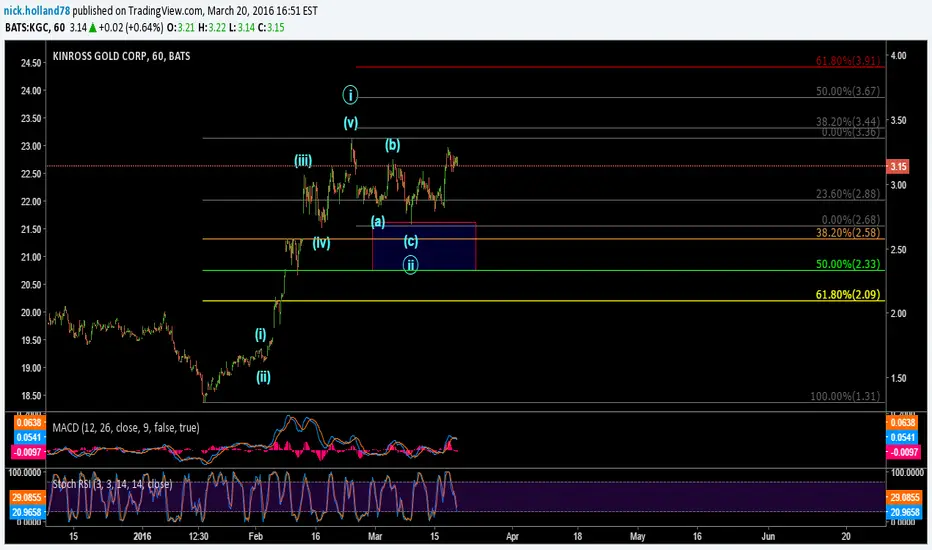
Task: Select the (b) wave label
Action: tap(392, 144)
